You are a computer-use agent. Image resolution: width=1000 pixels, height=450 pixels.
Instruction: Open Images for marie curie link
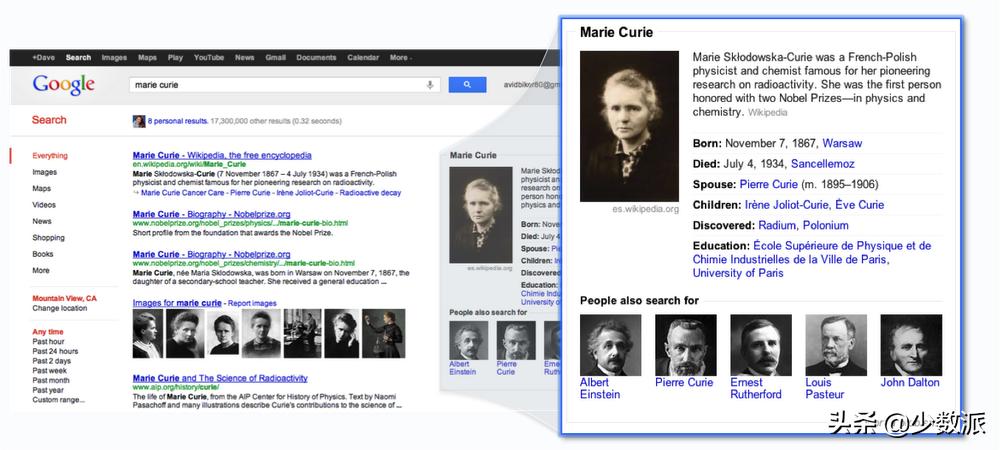point(177,303)
